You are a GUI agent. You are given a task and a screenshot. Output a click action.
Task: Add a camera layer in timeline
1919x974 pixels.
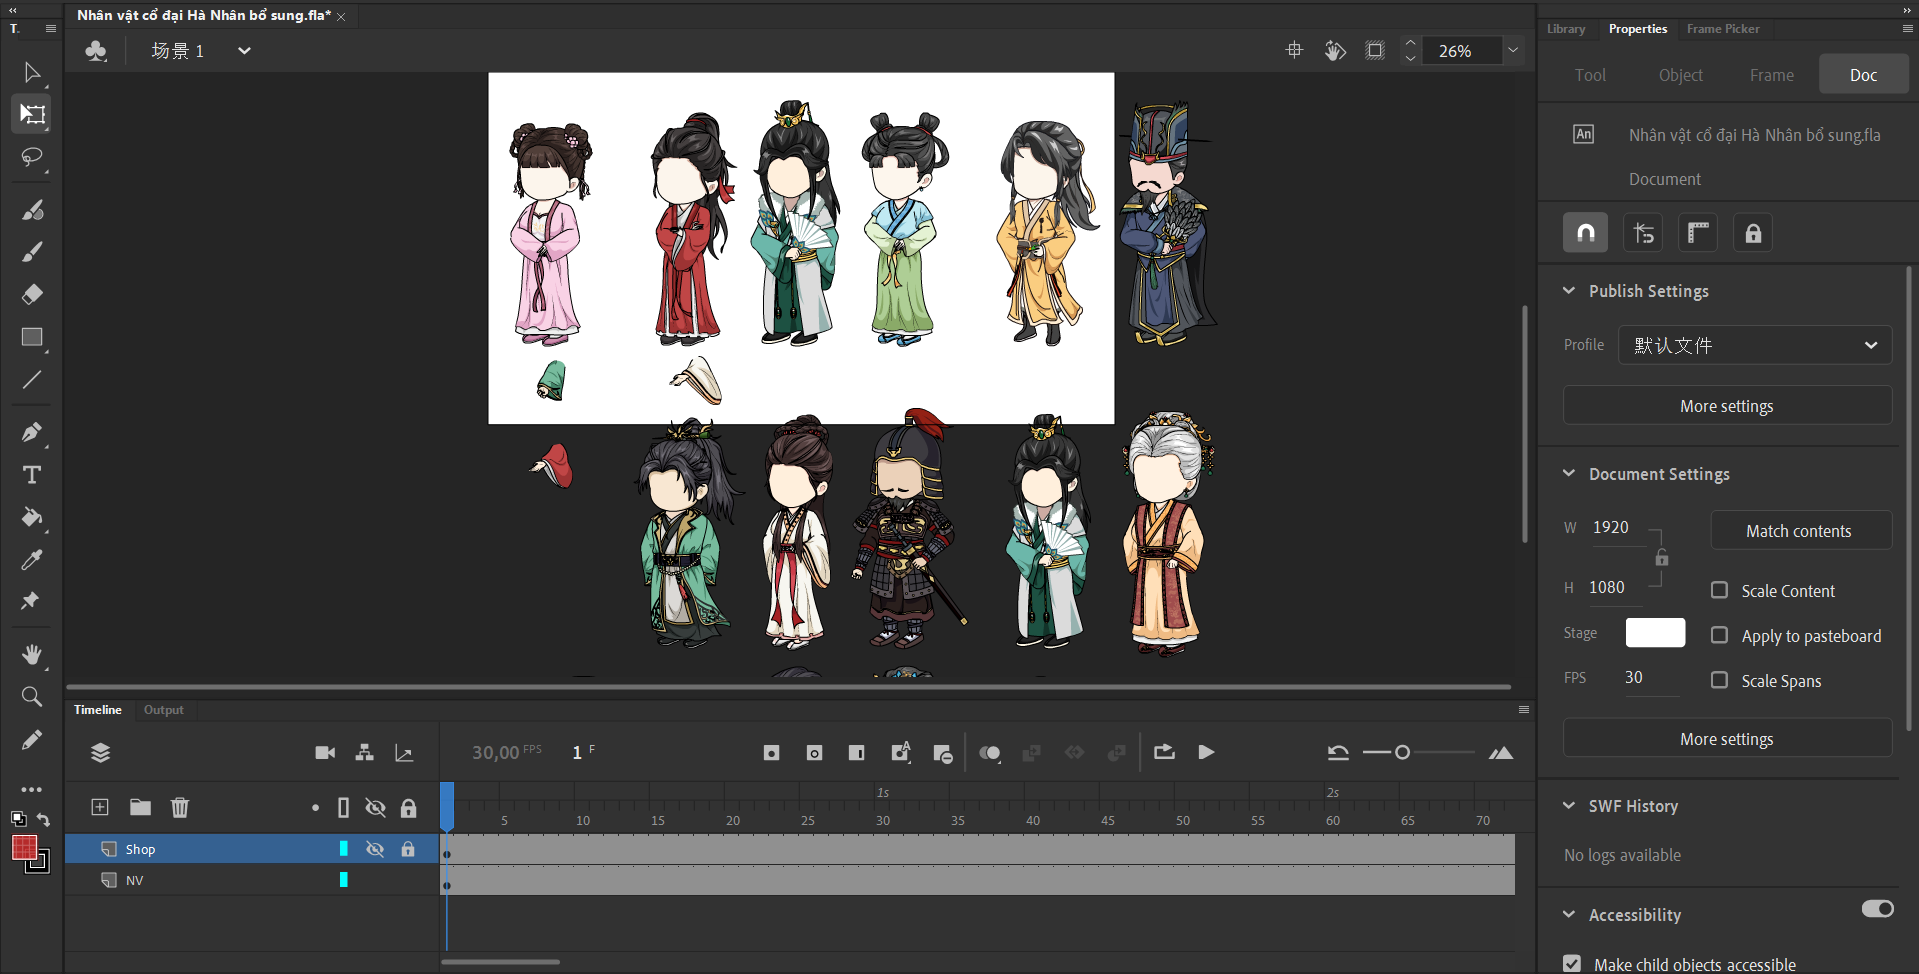click(325, 753)
